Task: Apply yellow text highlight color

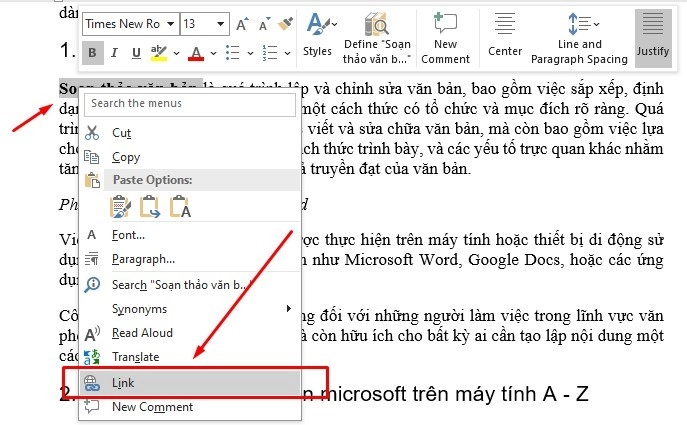Action: pyautogui.click(x=158, y=53)
